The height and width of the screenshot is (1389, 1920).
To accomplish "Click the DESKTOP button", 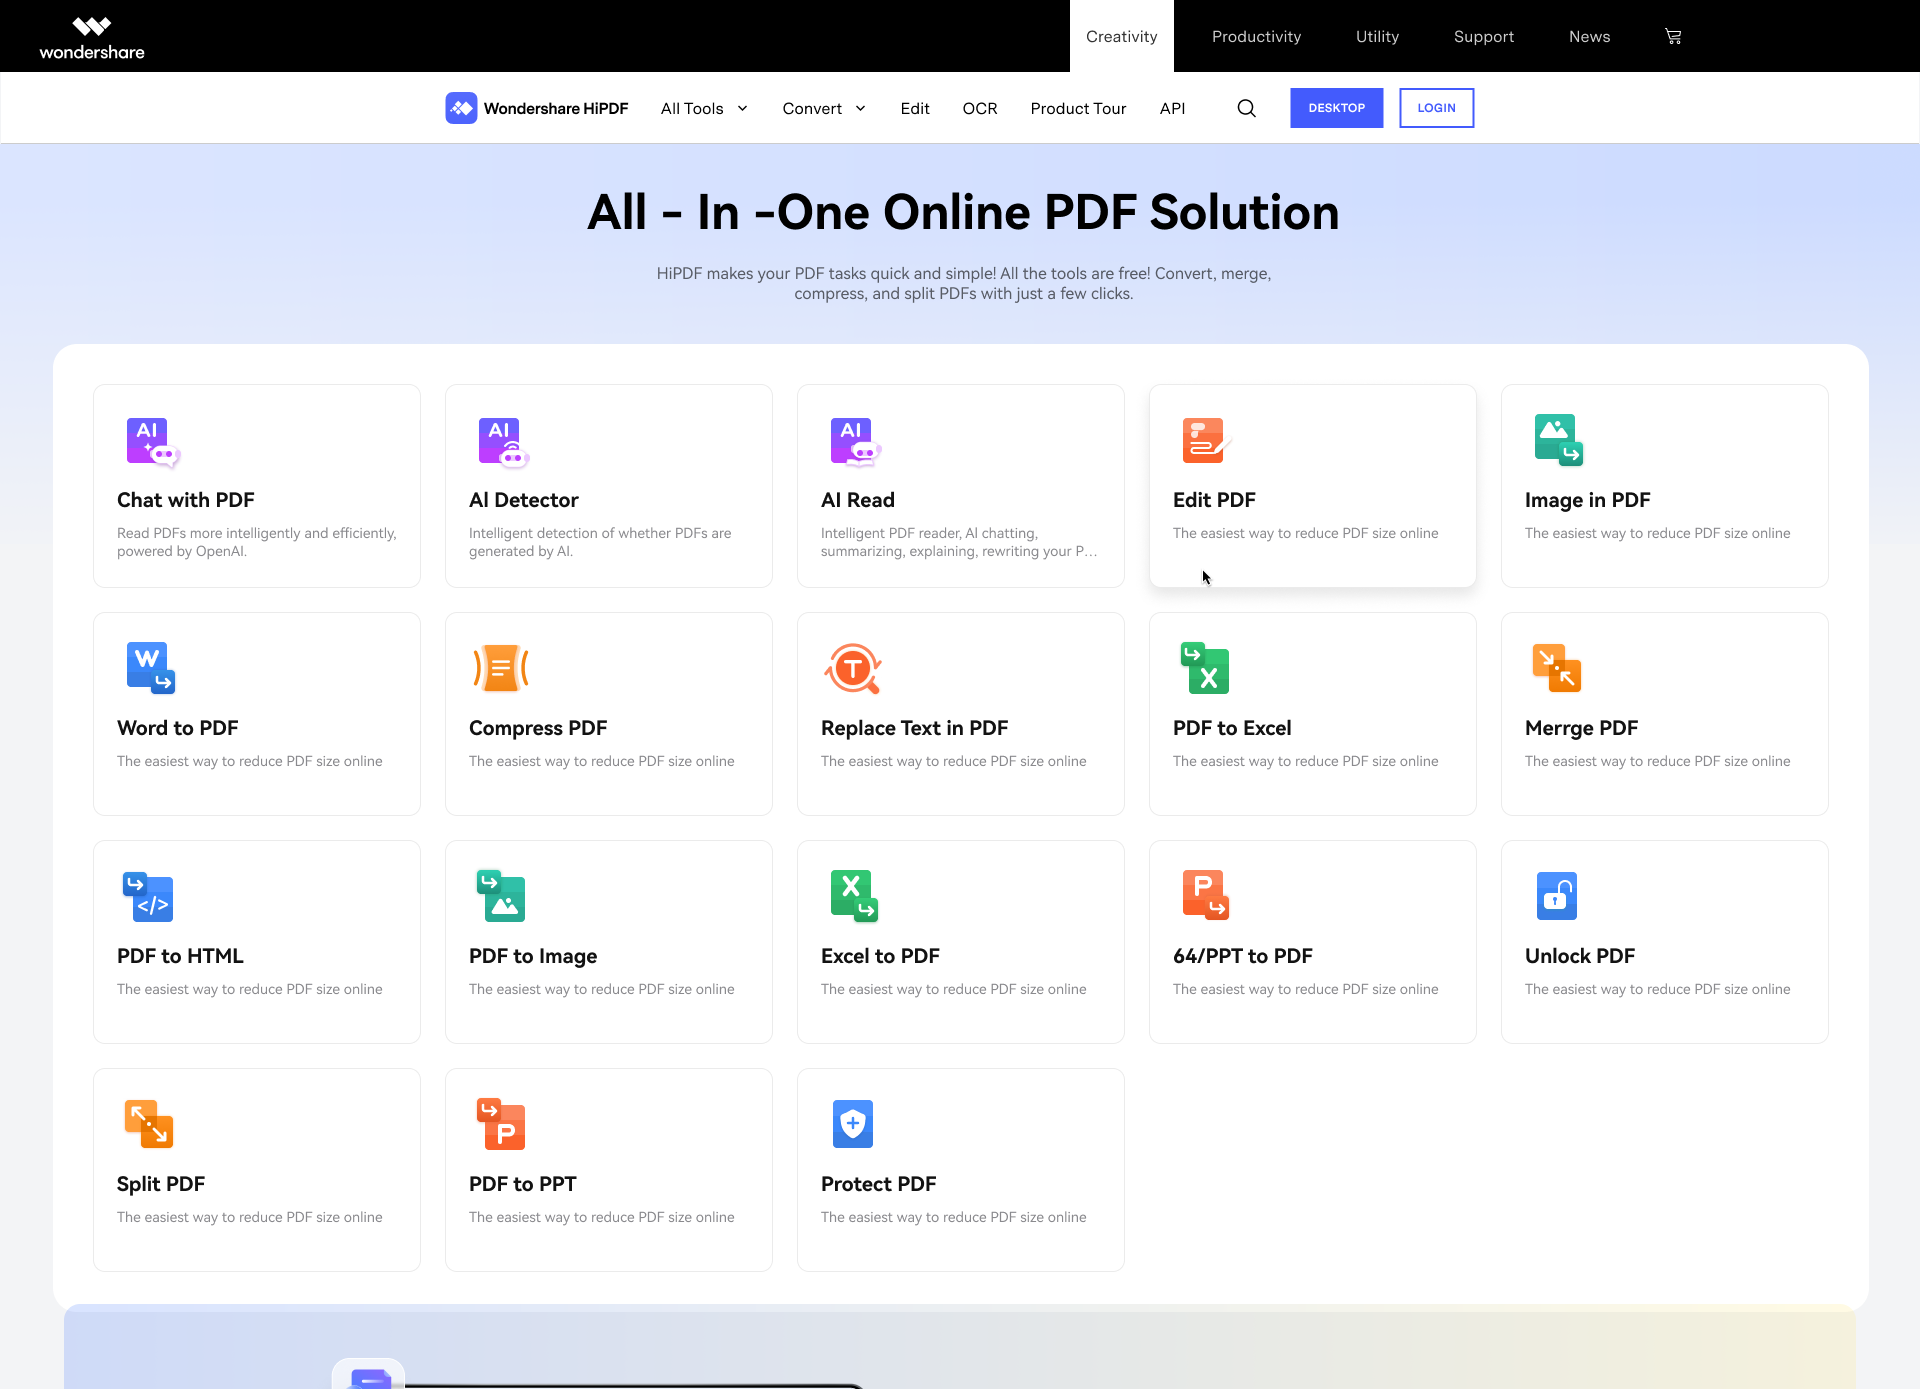I will click(x=1336, y=108).
